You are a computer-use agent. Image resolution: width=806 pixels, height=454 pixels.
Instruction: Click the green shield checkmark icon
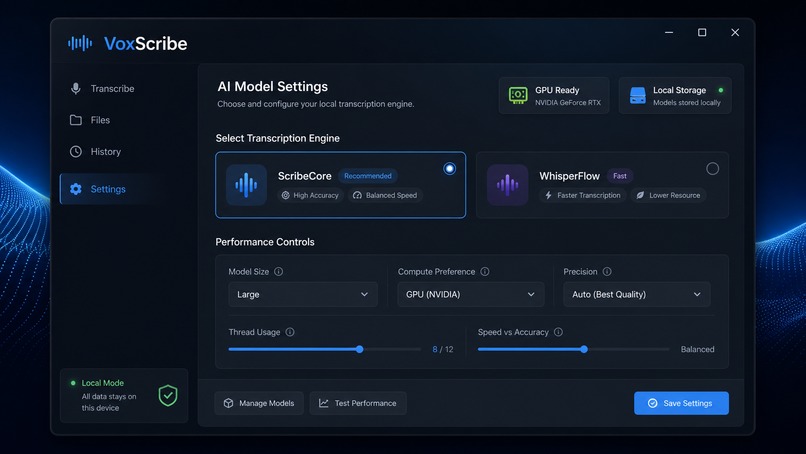click(x=168, y=395)
